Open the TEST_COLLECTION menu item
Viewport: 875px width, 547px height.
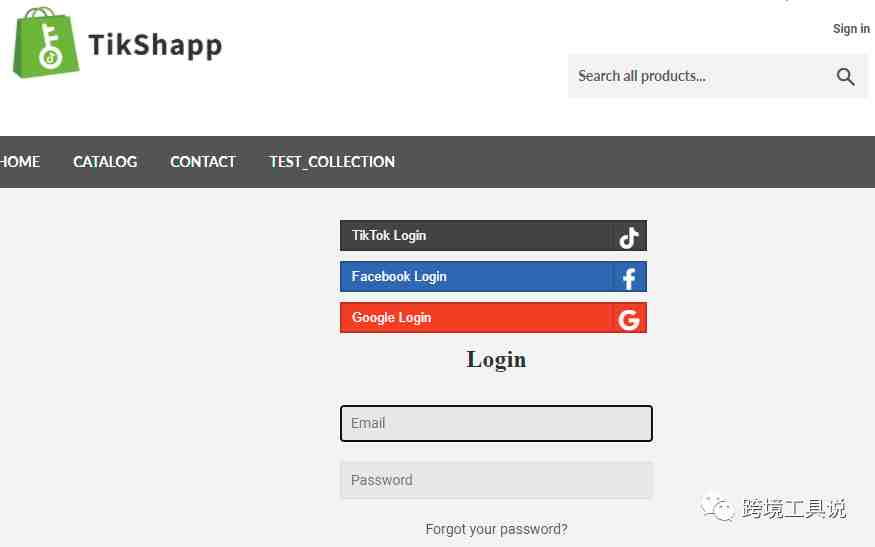click(332, 162)
